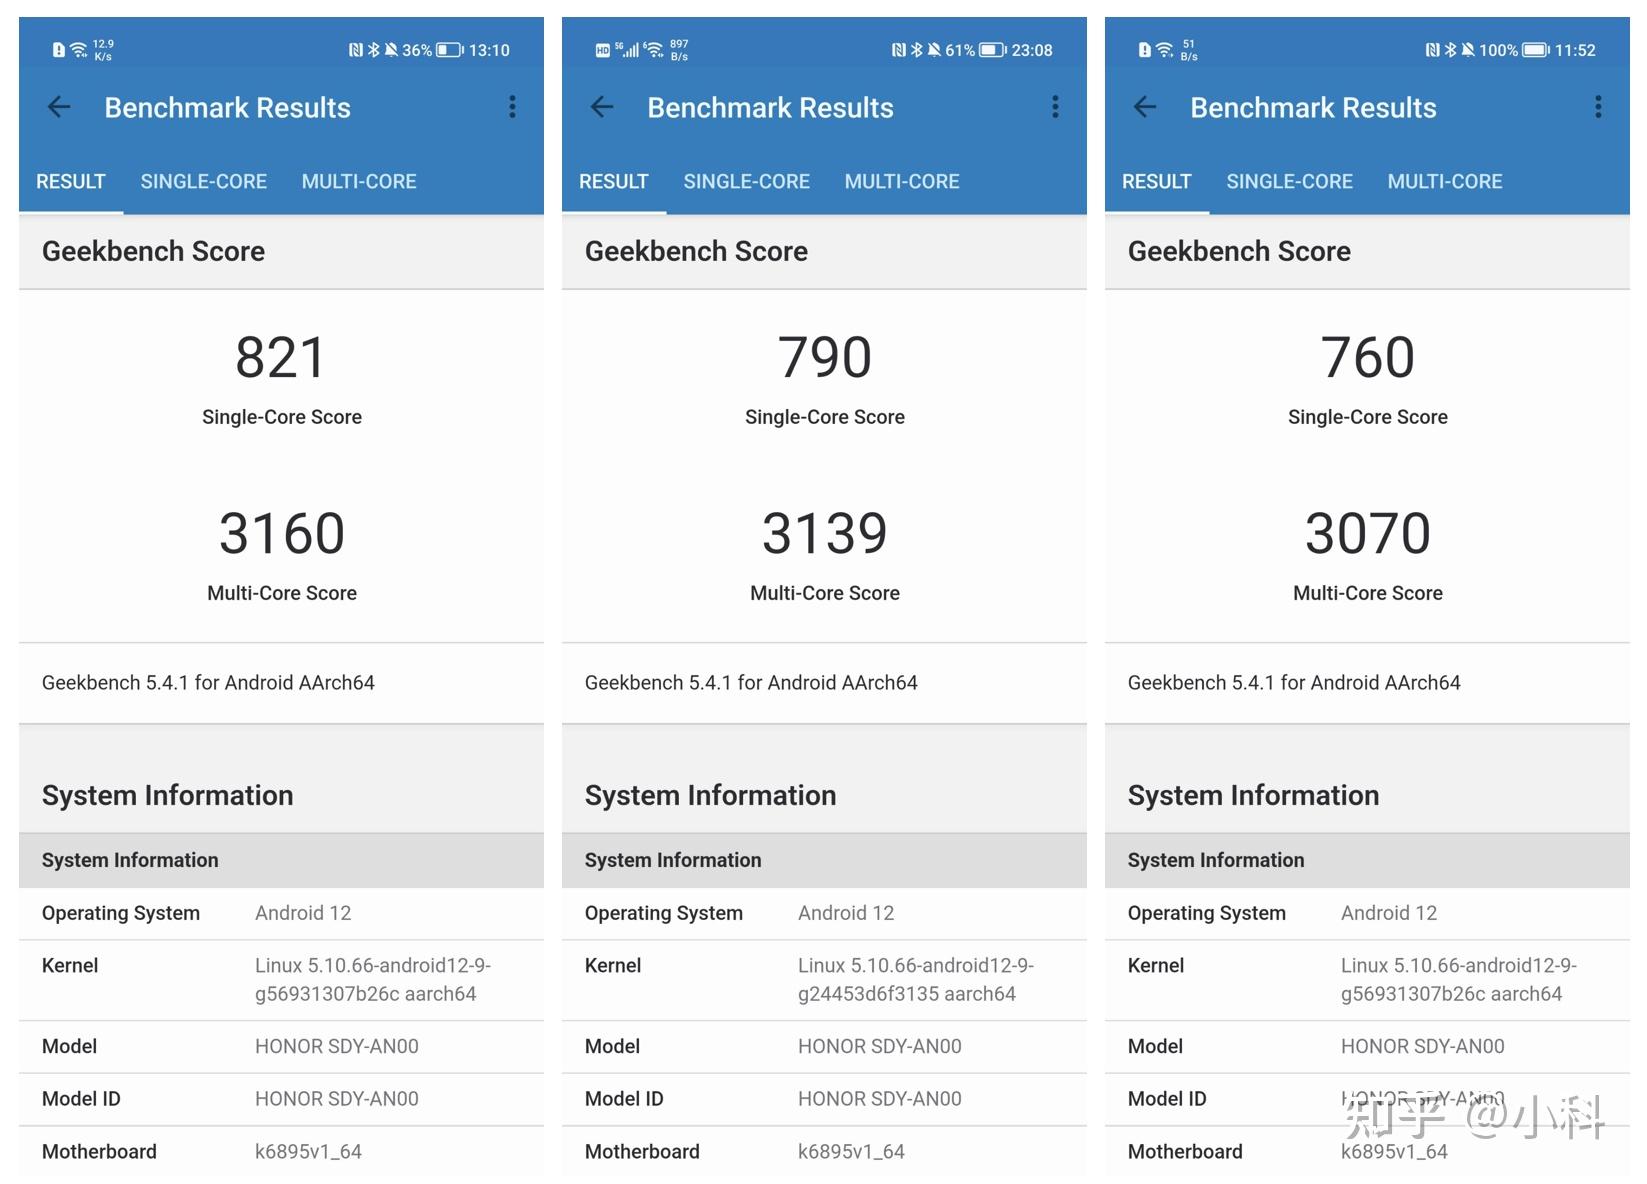Viewport: 1647px width, 1184px height.
Task: Tap the Model value HONOR SDY-AN00 on the 760 screen
Action: (x=1423, y=1046)
